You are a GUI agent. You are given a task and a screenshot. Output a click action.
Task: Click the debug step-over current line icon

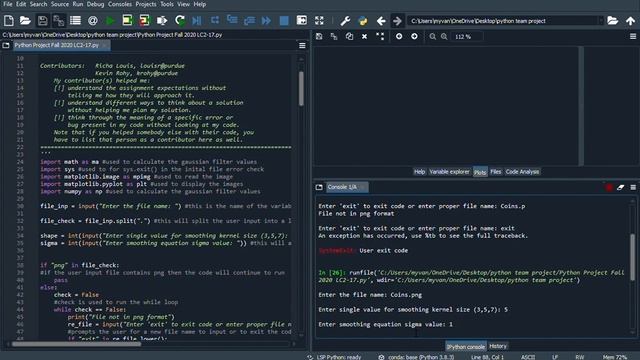(x=215, y=20)
